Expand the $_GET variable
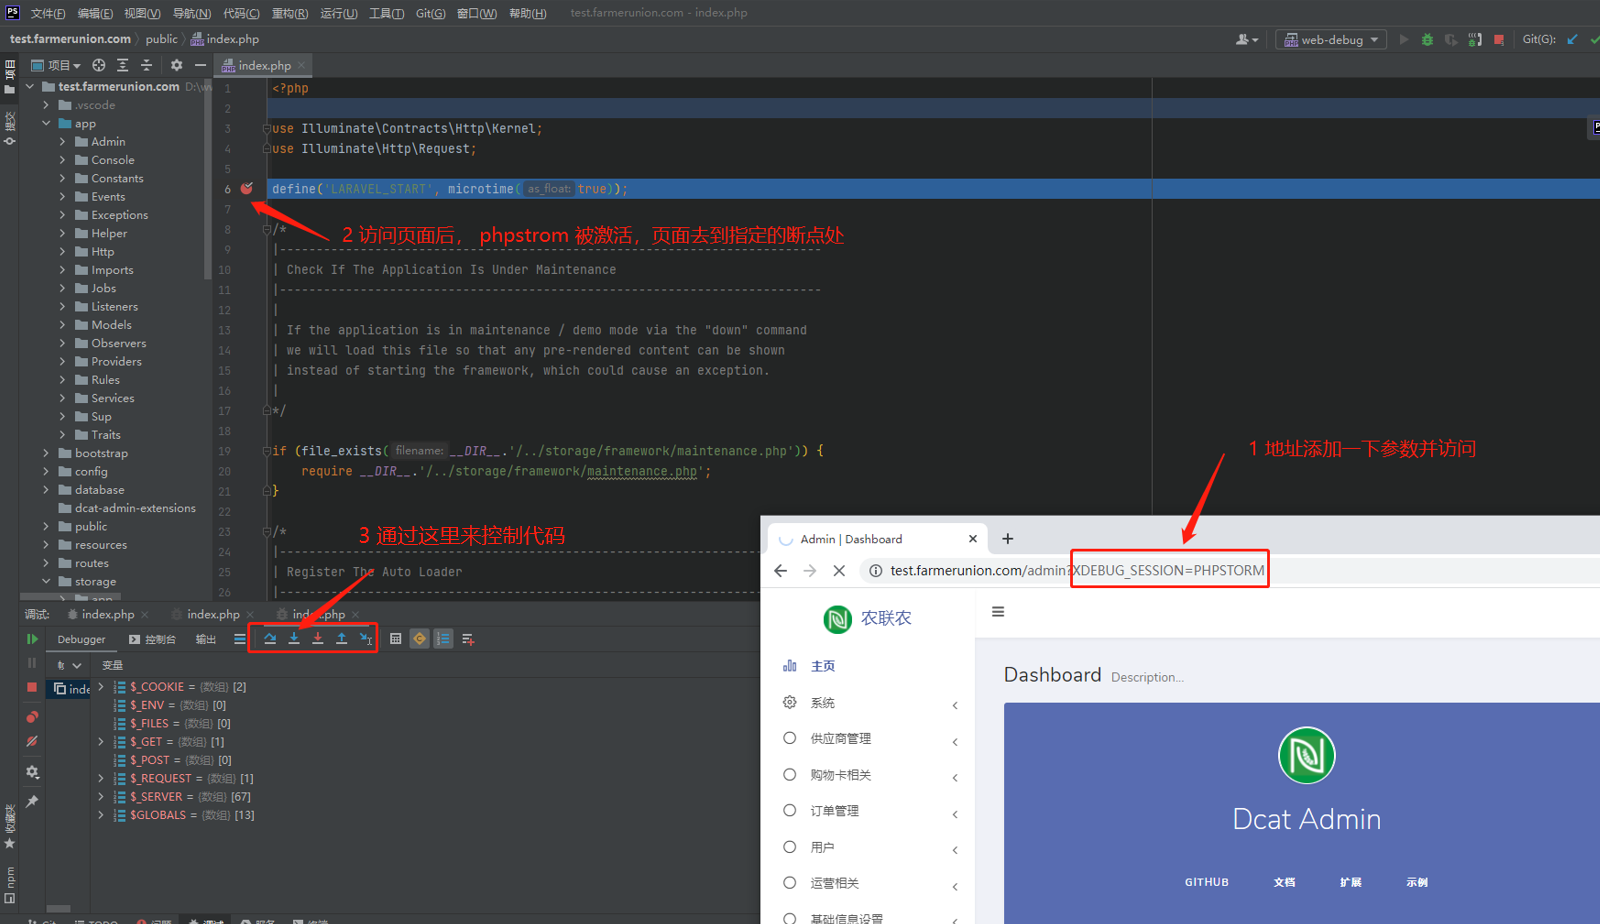The height and width of the screenshot is (924, 1600). 101,742
